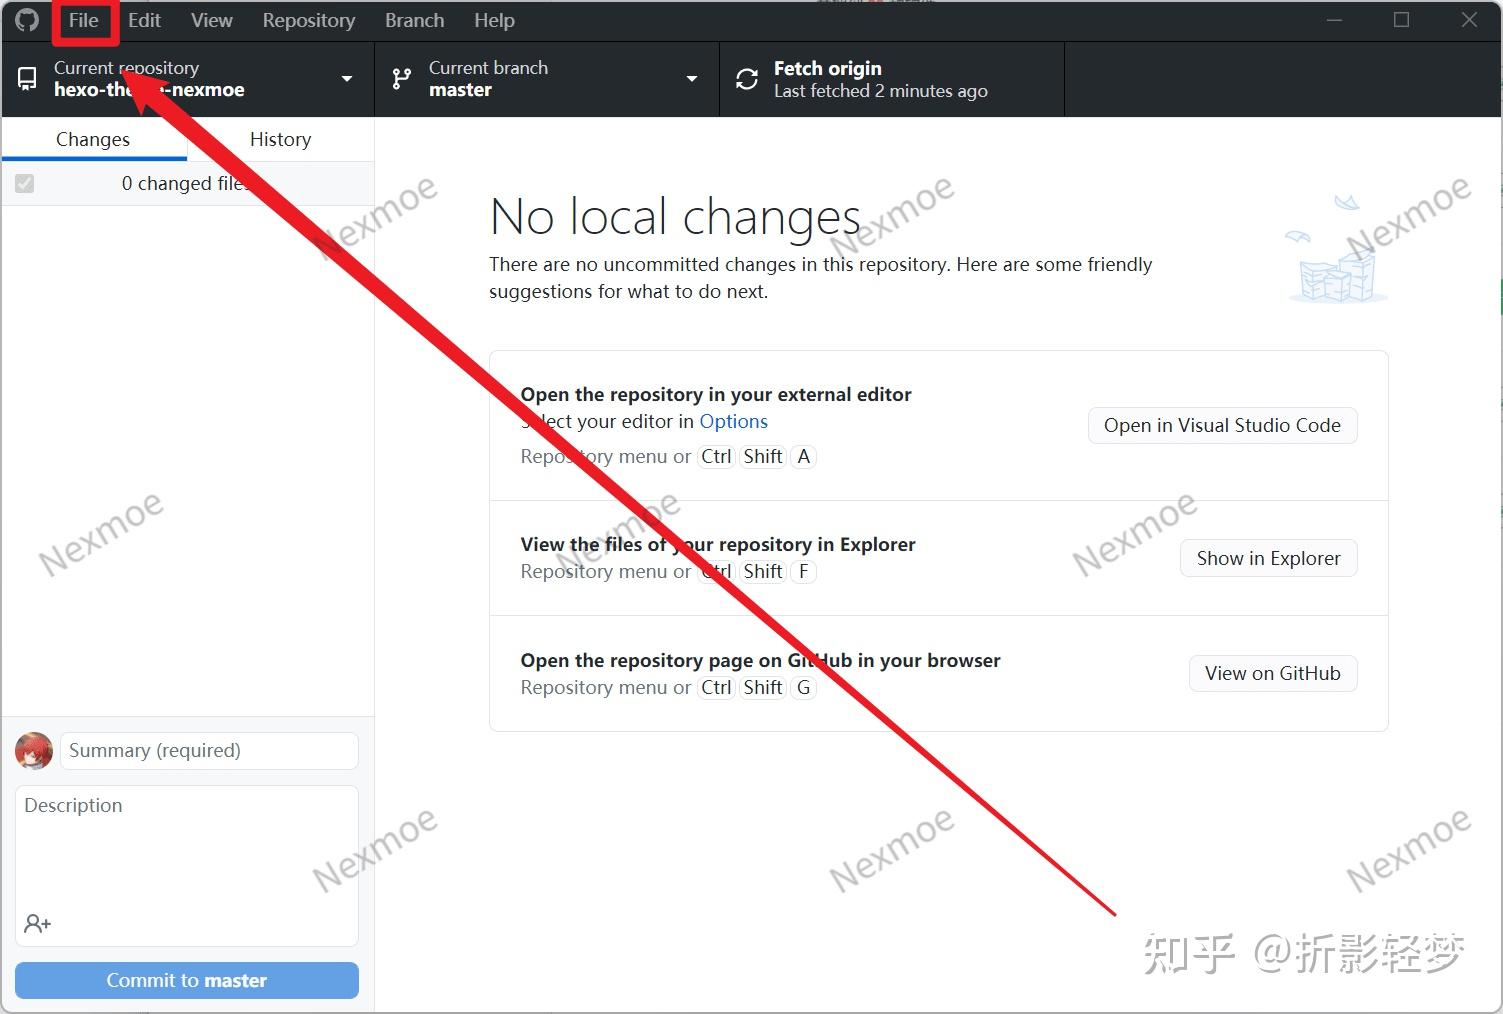
Task: Click the GitHub Octocat logo icon
Action: click(x=27, y=20)
